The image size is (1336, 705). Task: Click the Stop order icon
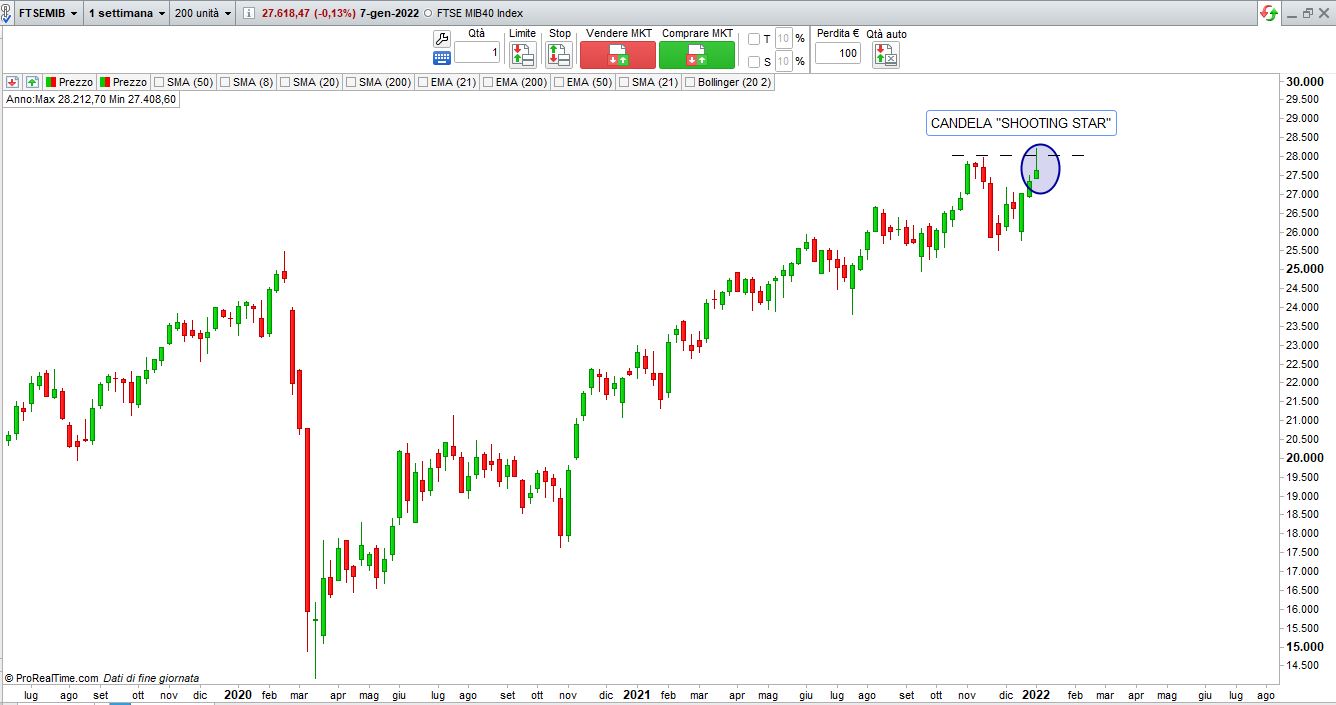click(x=559, y=54)
